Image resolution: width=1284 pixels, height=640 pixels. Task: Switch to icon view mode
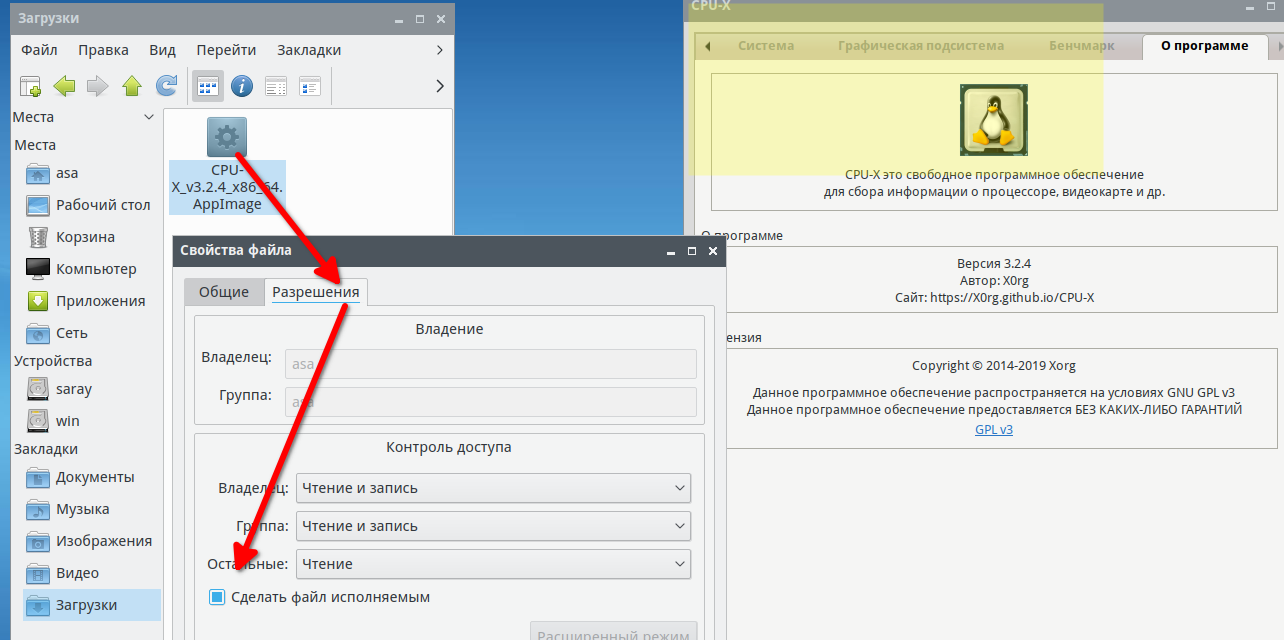tap(207, 87)
